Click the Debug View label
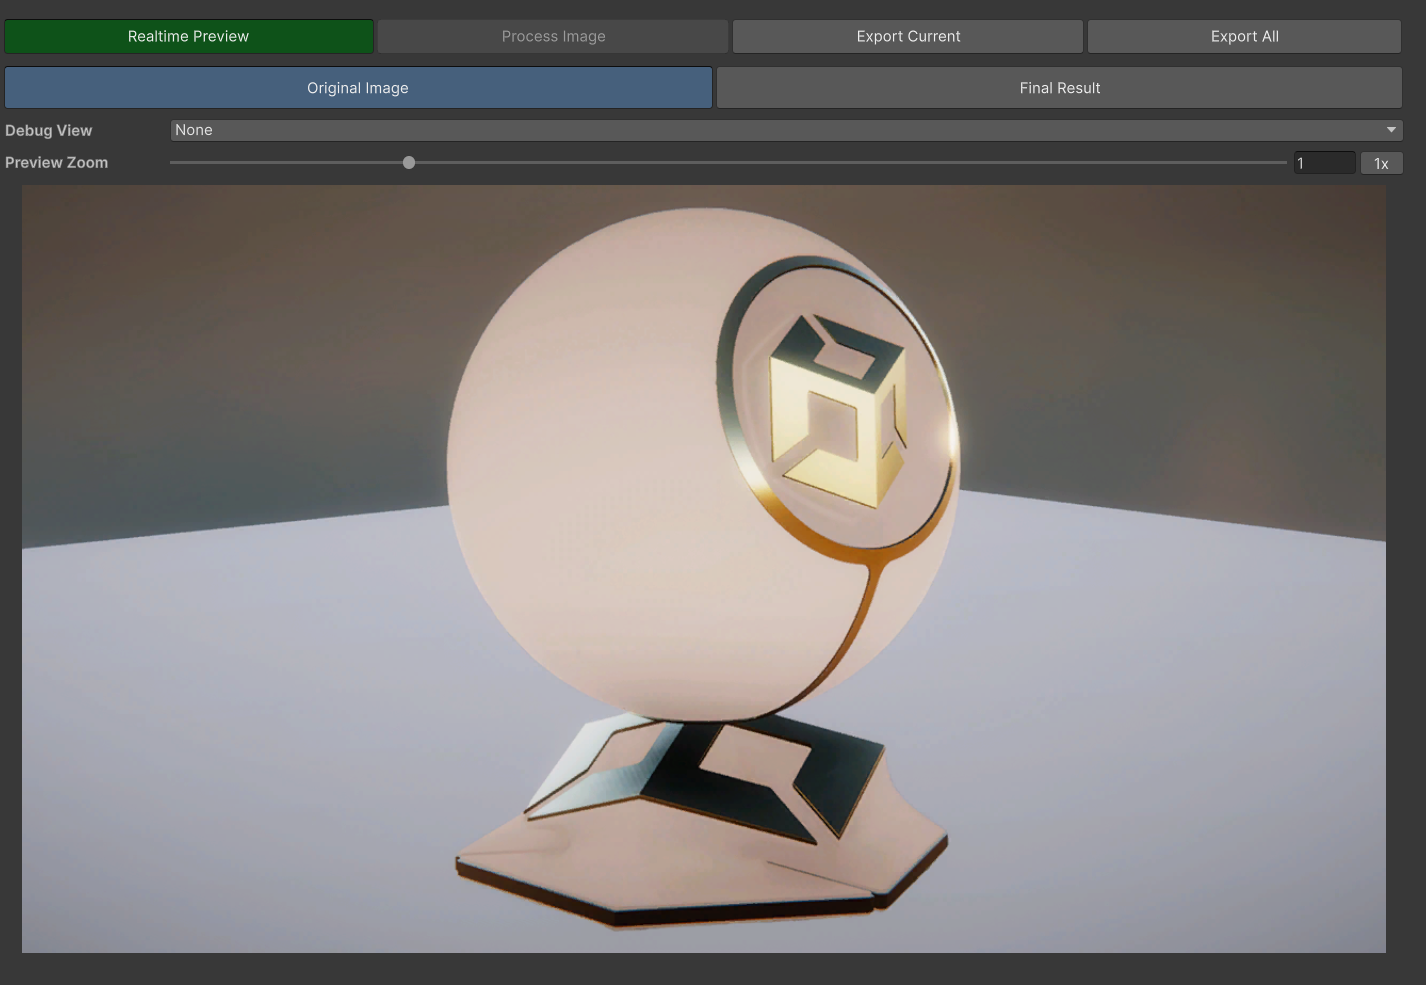The height and width of the screenshot is (985, 1426). [48, 131]
